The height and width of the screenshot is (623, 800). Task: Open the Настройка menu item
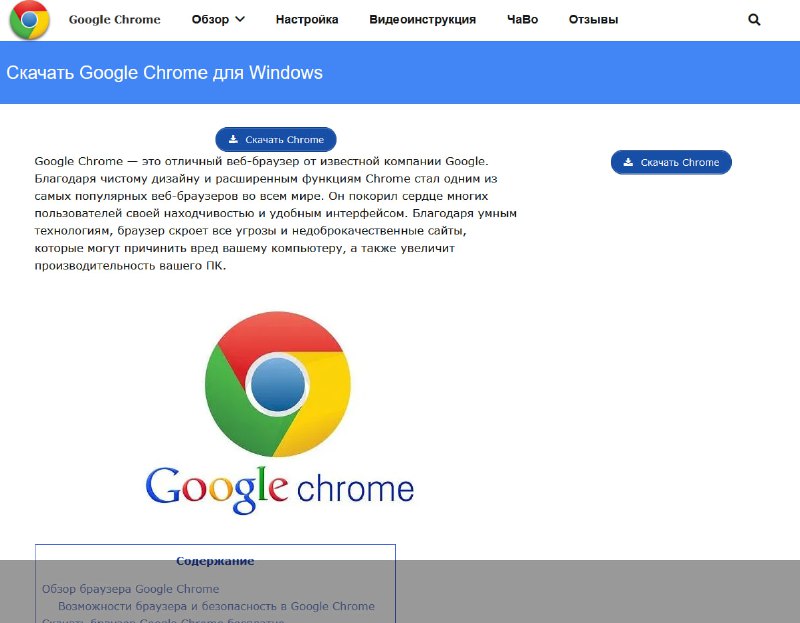click(x=307, y=20)
